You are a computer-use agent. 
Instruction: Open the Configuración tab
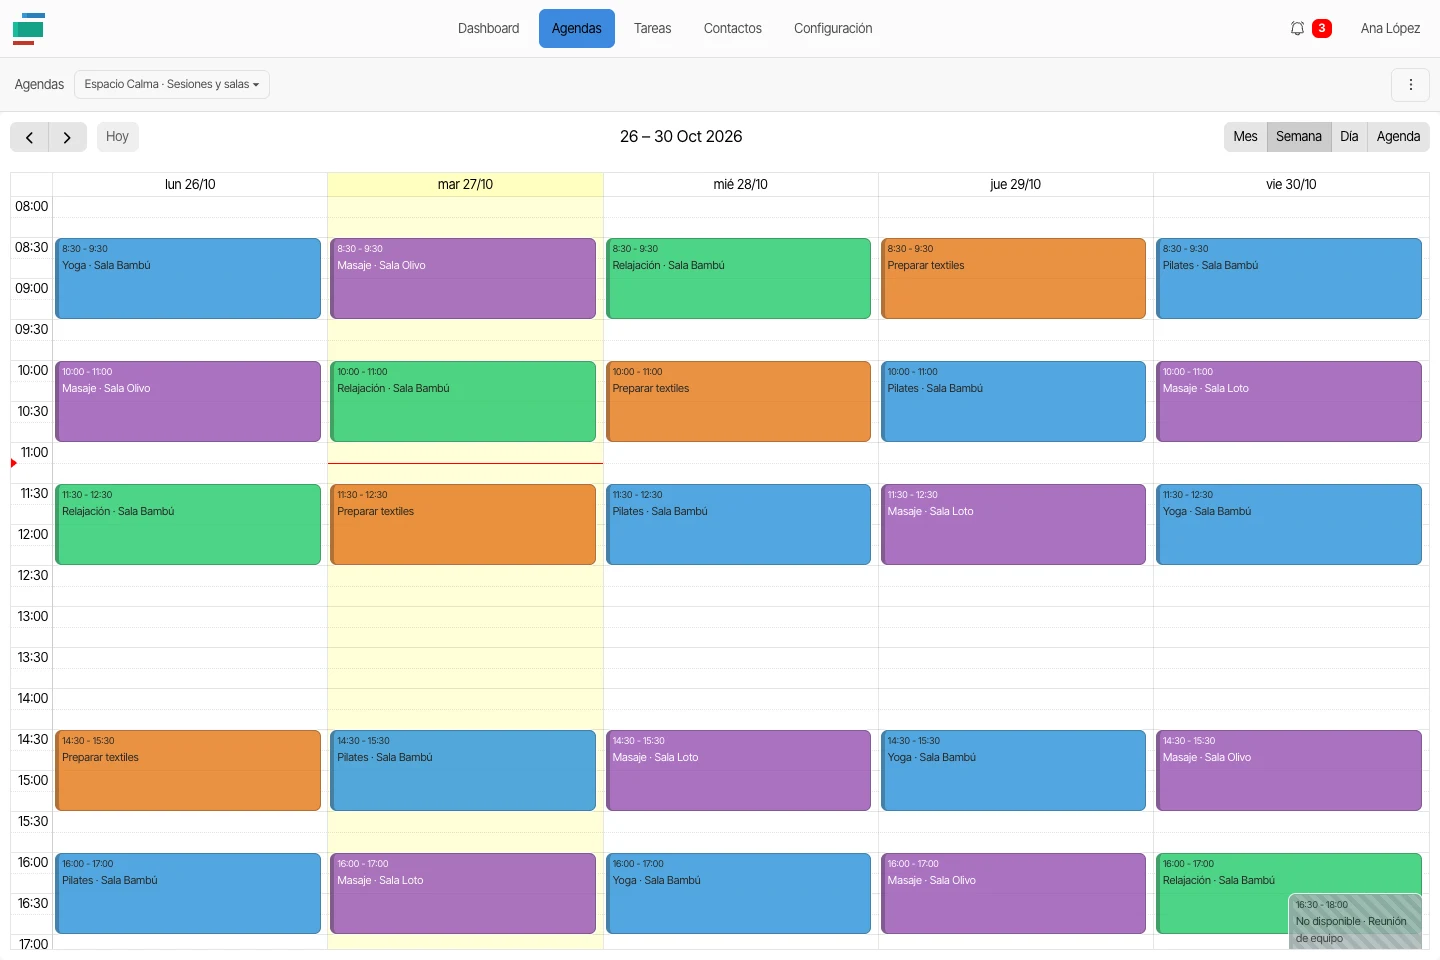point(833,29)
